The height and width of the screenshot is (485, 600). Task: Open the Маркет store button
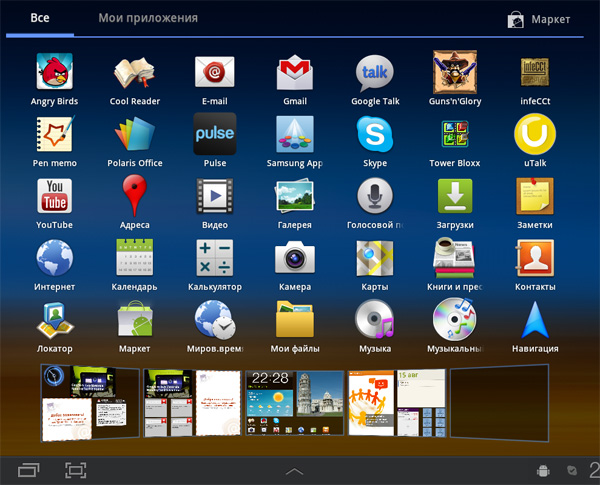(540, 19)
